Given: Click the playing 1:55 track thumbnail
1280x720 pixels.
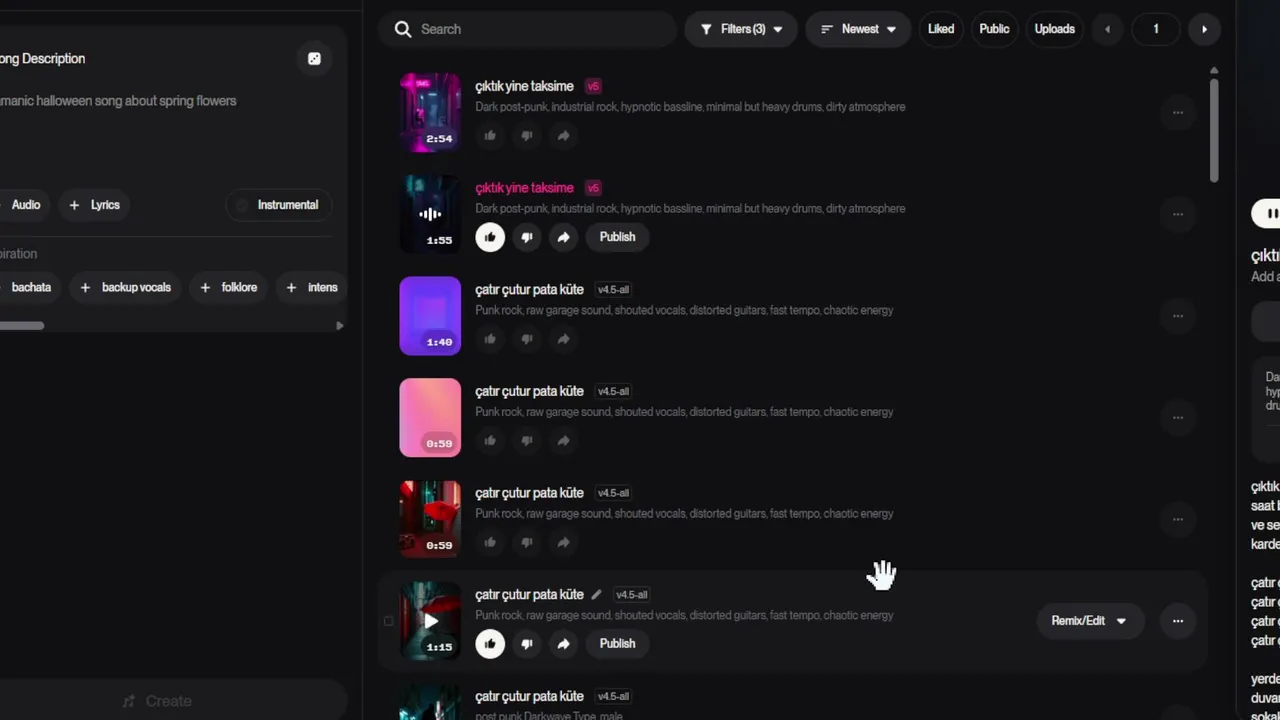Looking at the screenshot, I should tap(430, 214).
